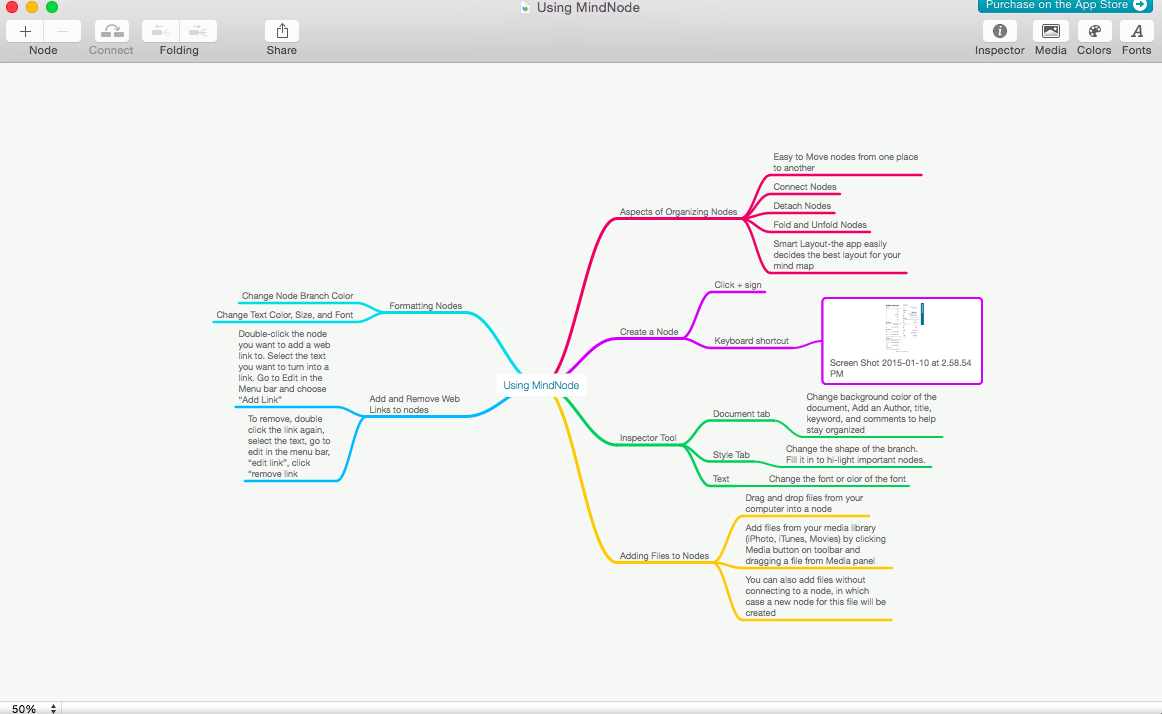This screenshot has height=714, width=1162.
Task: Select Change Node Branch Color node
Action: (x=297, y=296)
